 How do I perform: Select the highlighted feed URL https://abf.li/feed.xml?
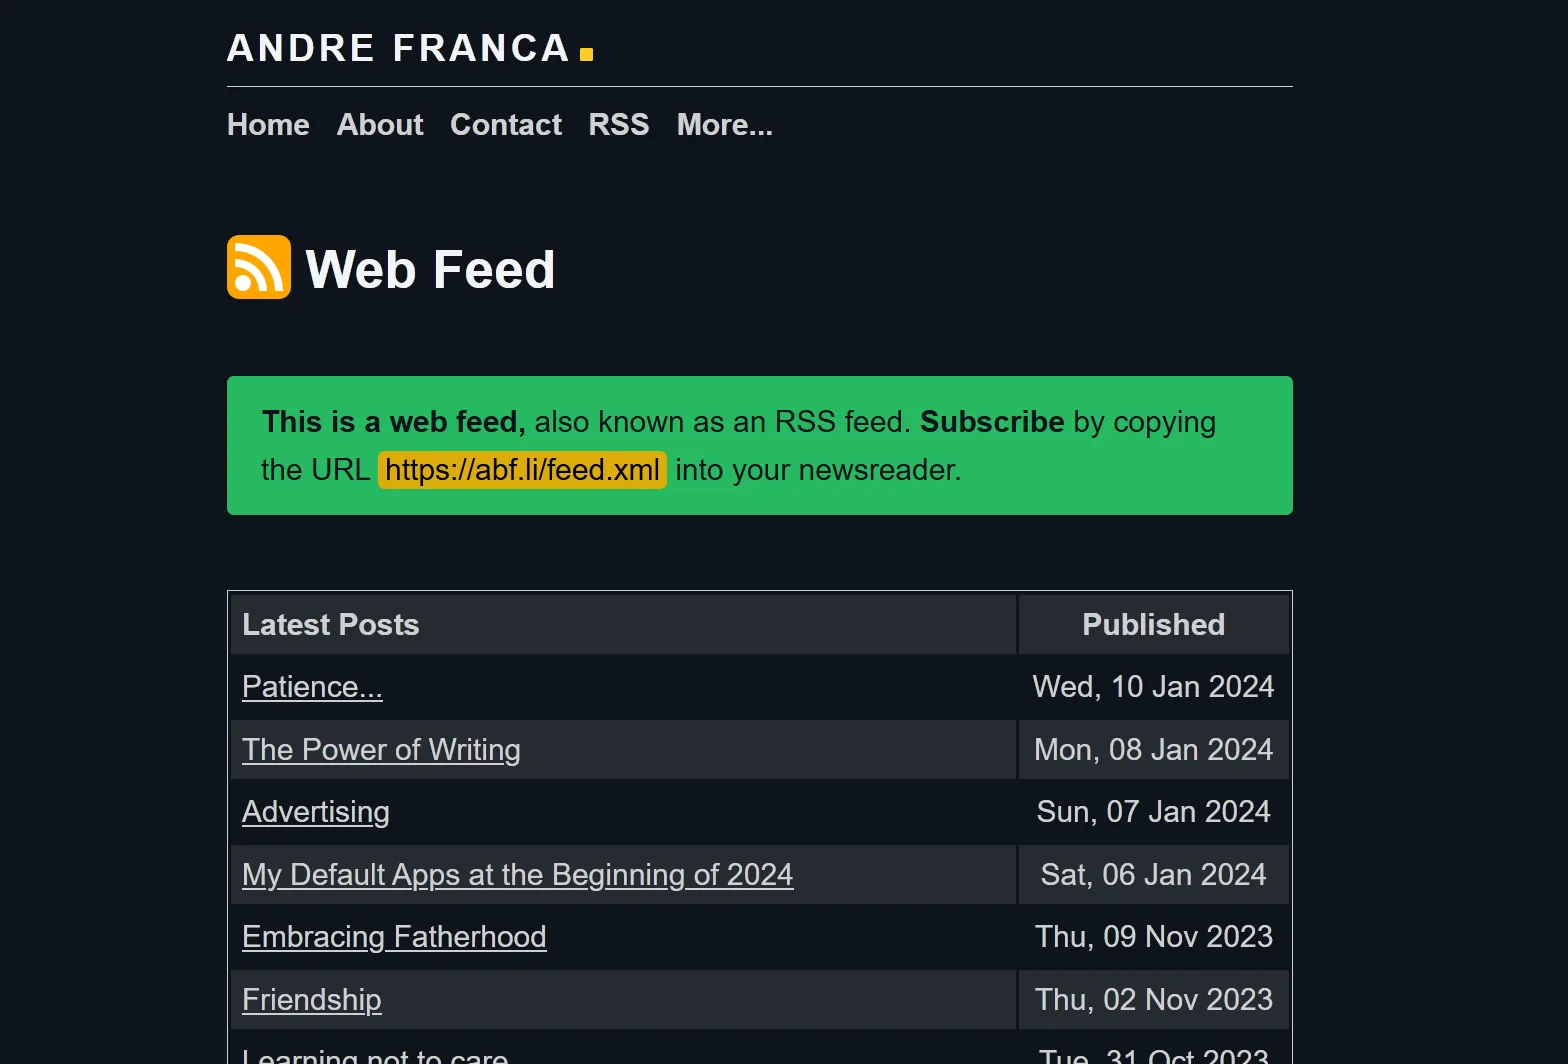pyautogui.click(x=522, y=470)
